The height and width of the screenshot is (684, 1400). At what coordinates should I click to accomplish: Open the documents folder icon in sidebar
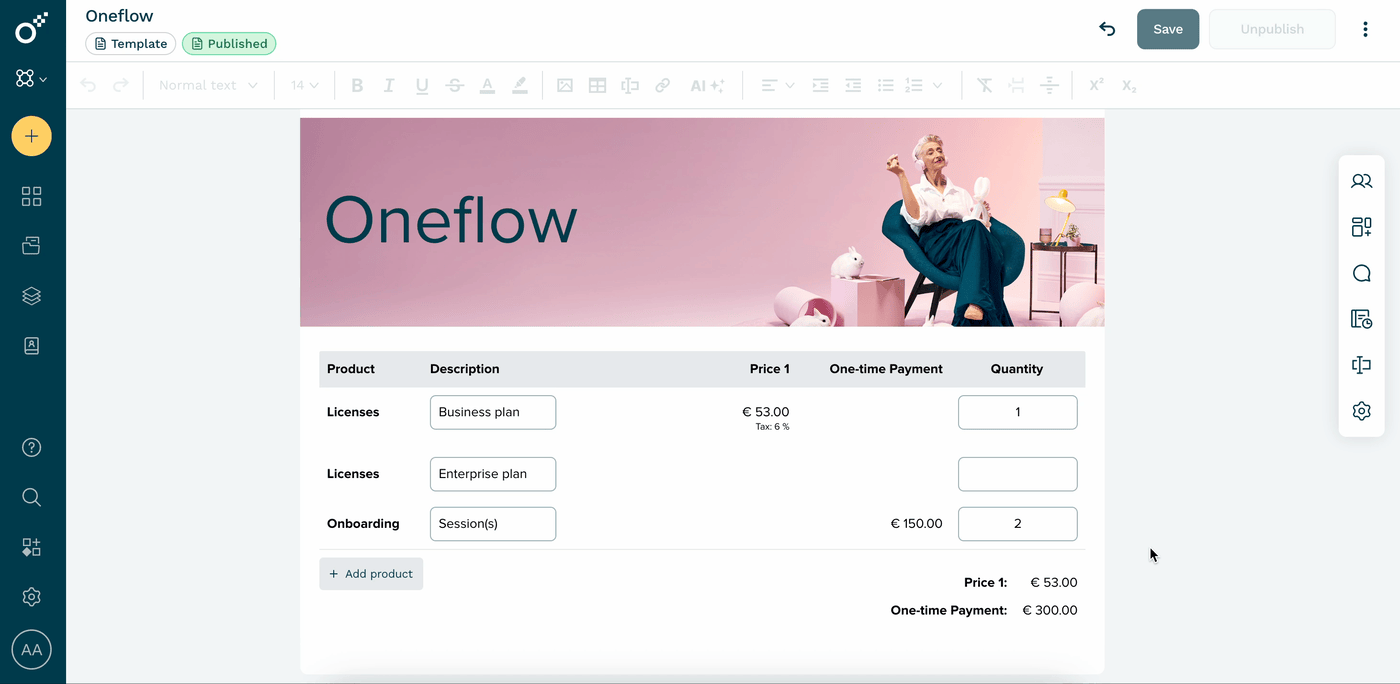[32, 246]
